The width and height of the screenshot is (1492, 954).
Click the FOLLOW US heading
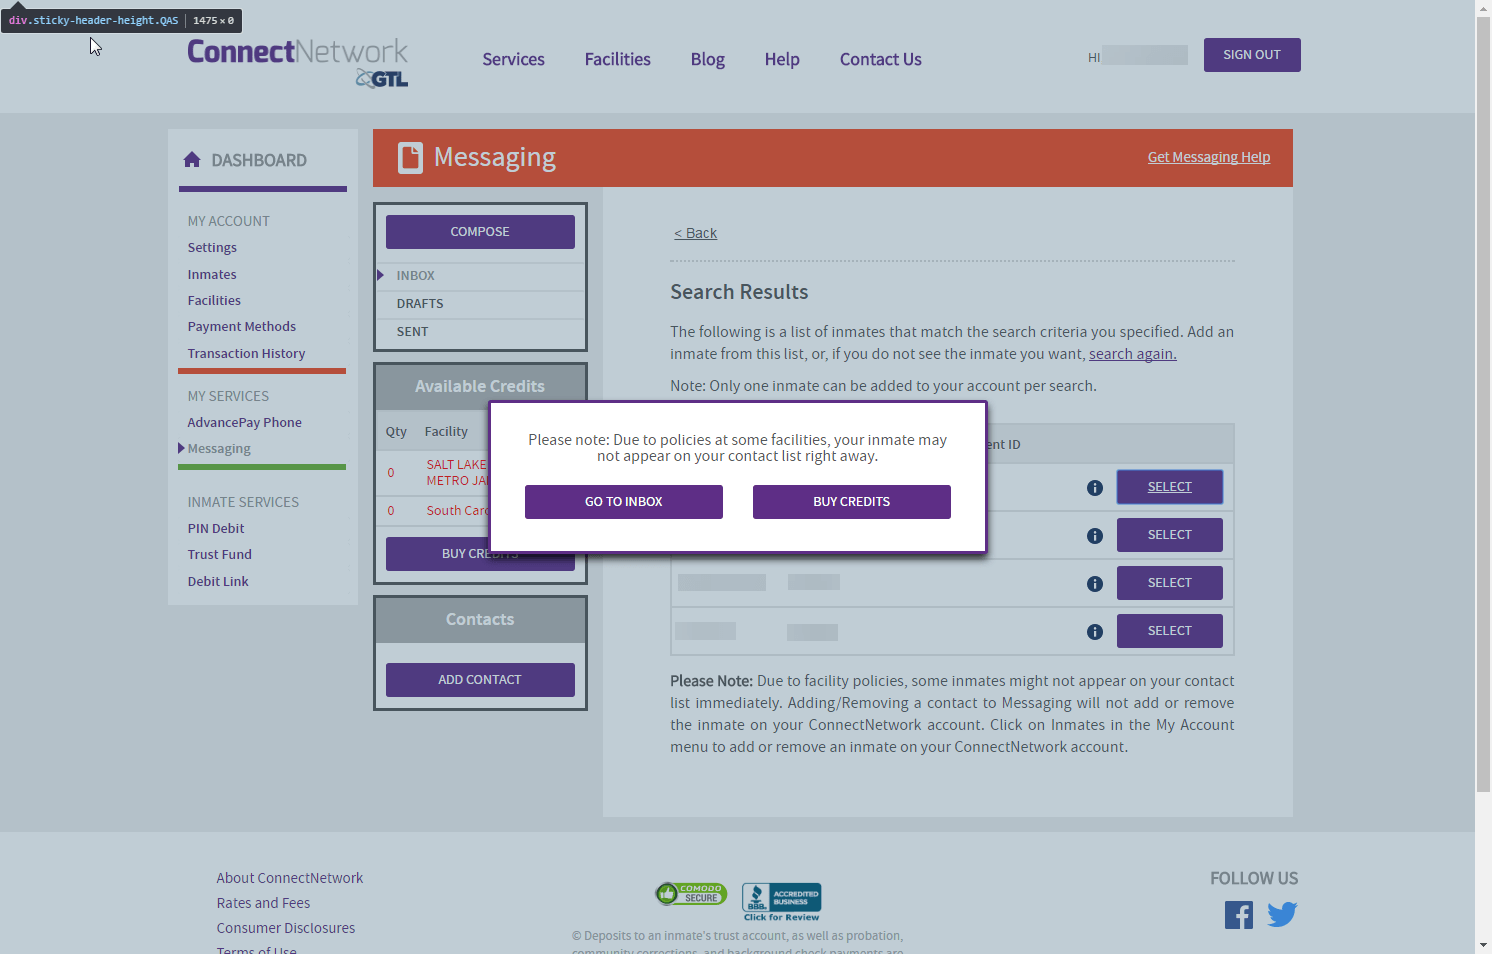click(1254, 879)
